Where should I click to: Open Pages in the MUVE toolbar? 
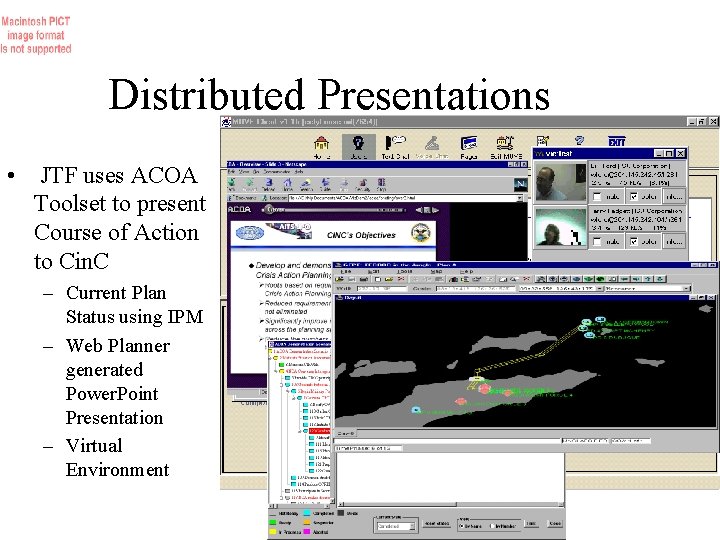point(469,146)
